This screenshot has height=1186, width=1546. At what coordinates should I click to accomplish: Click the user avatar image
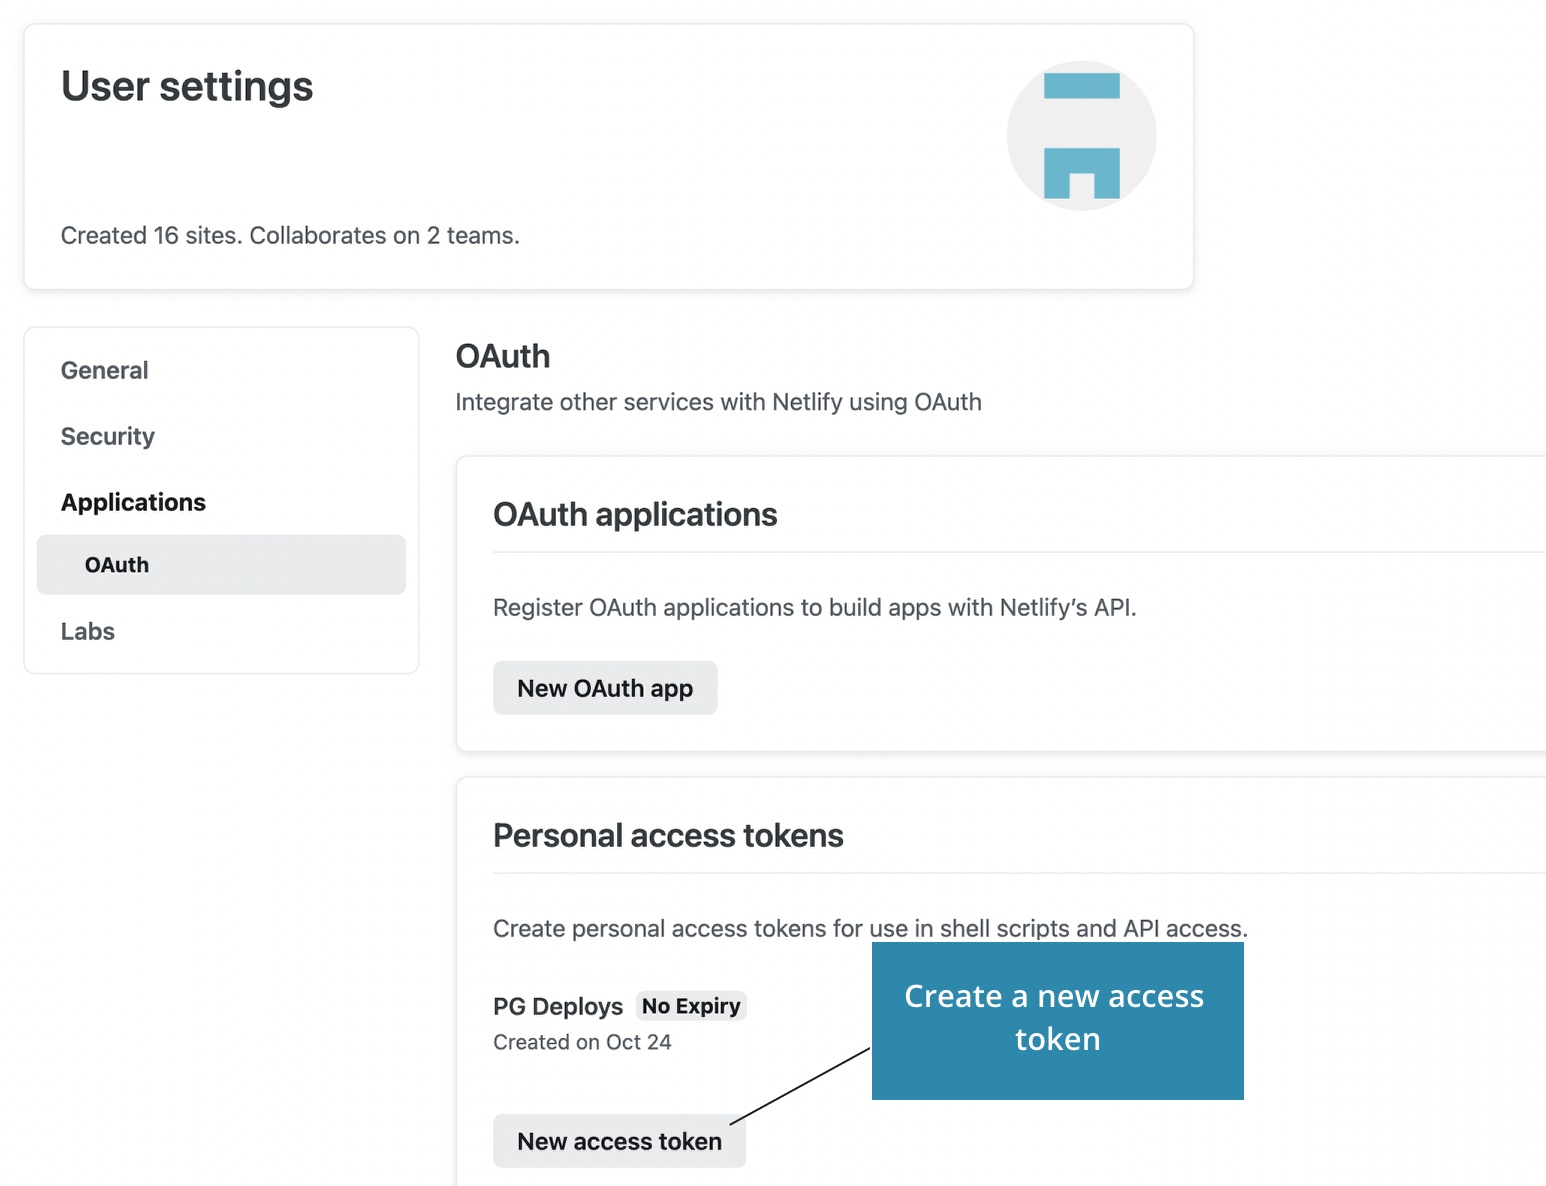pos(1081,135)
